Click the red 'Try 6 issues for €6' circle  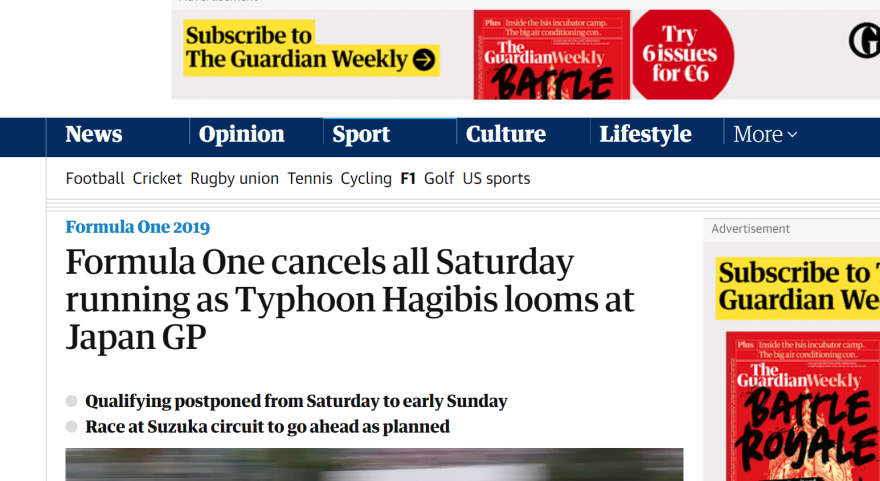click(682, 55)
